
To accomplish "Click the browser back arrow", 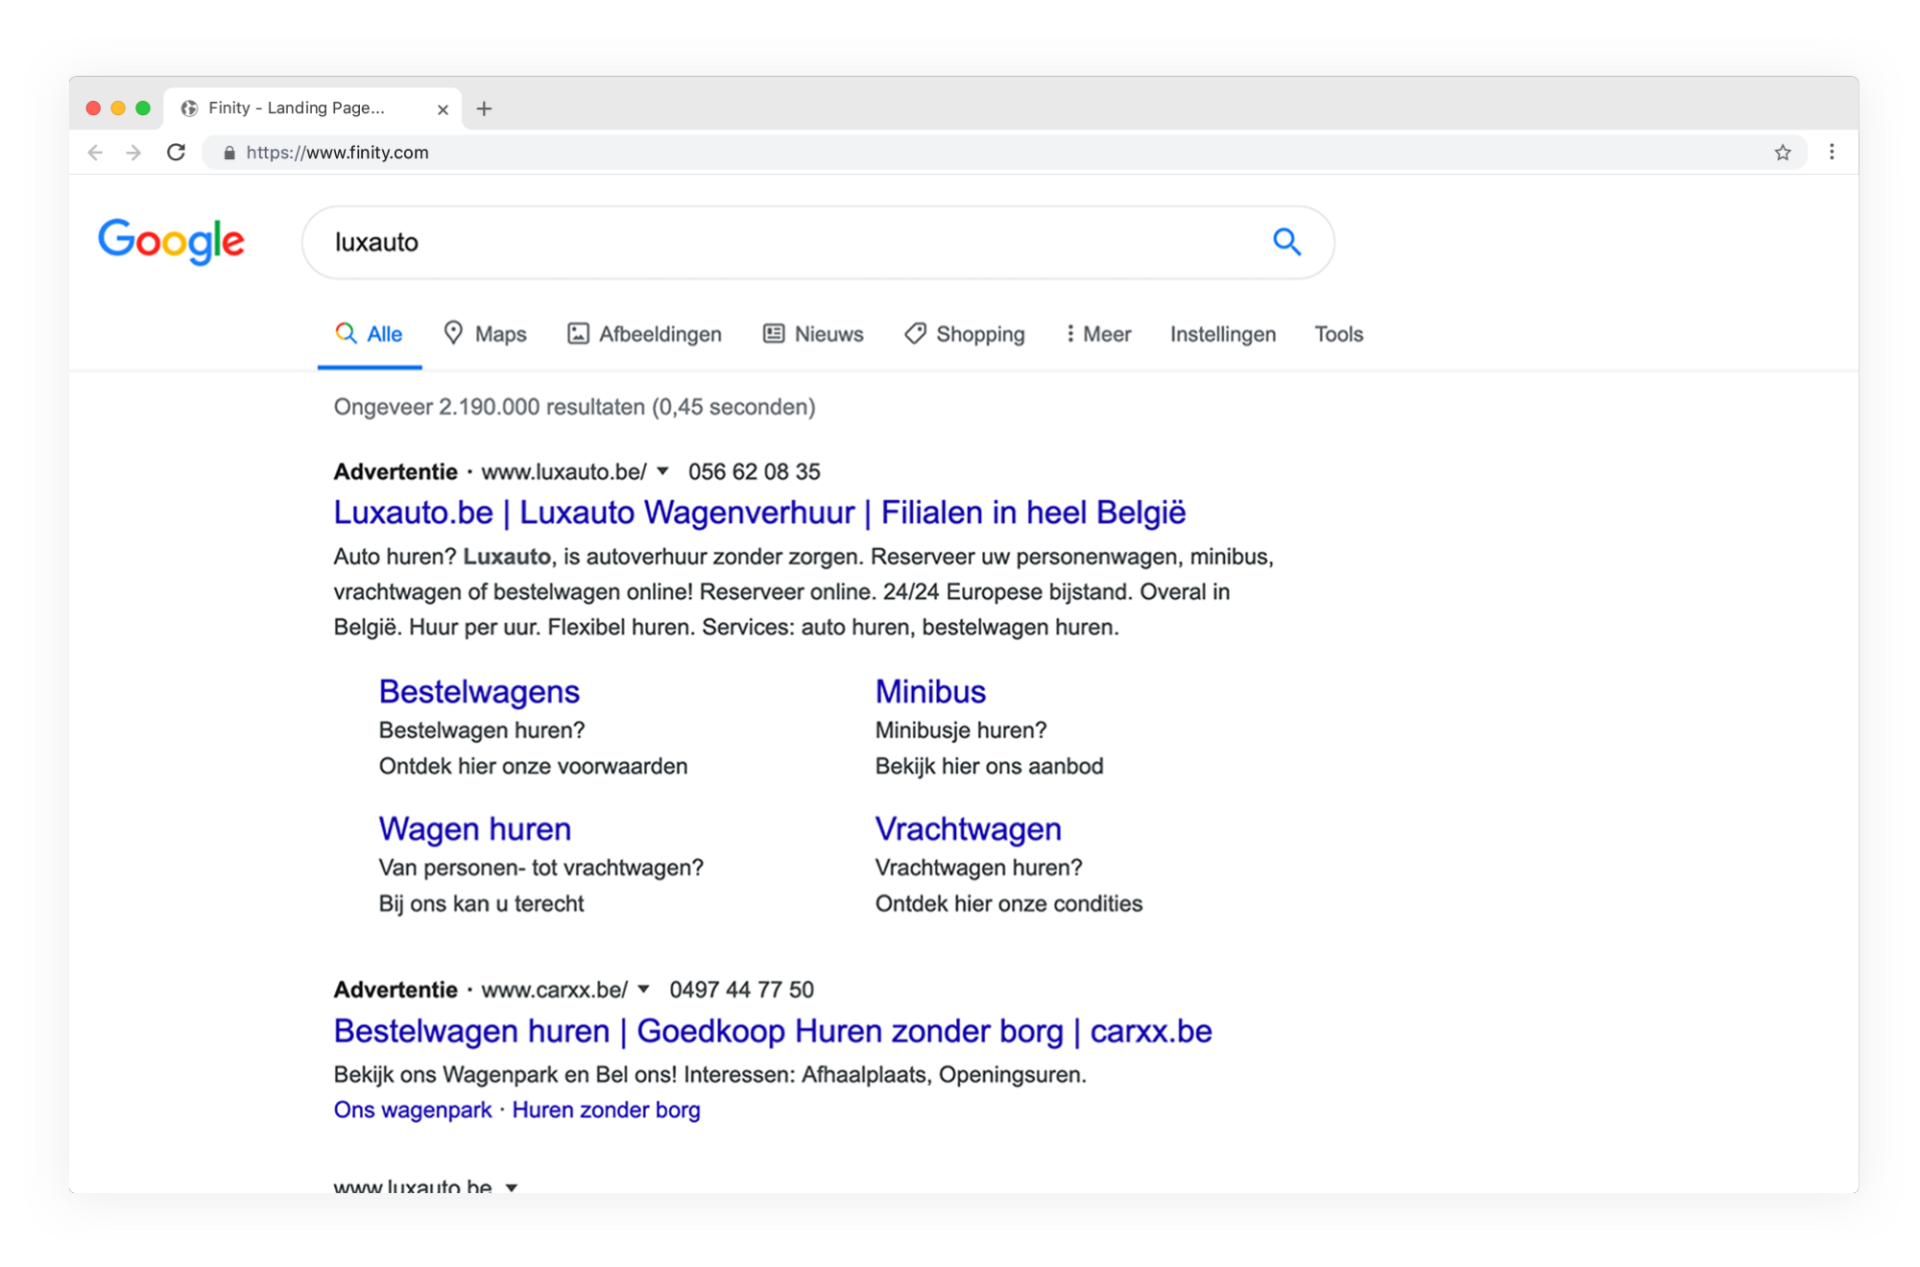I will [x=95, y=153].
